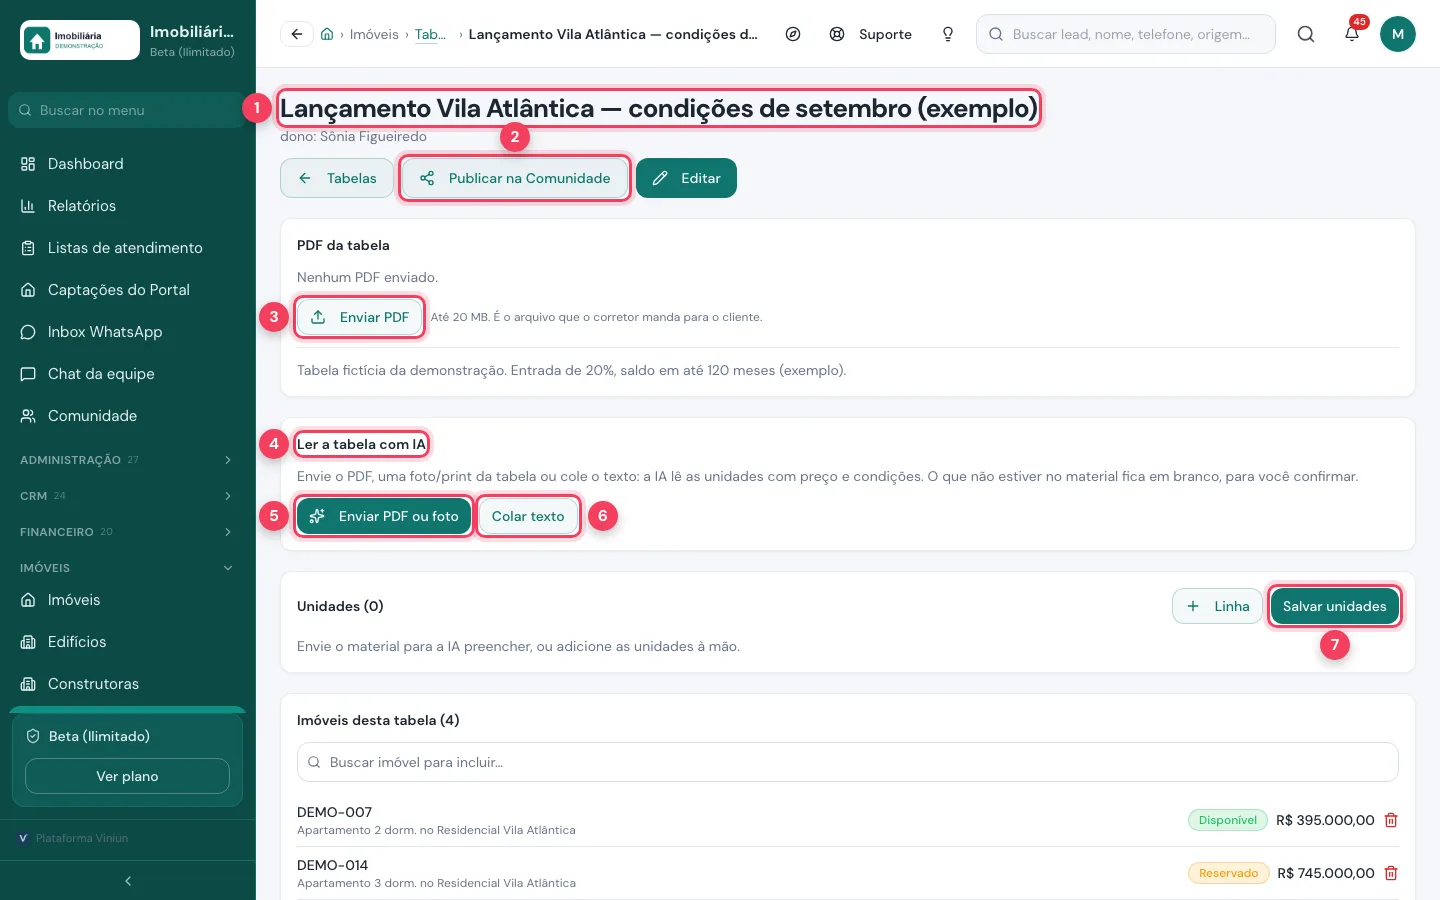This screenshot has height=900, width=1440.
Task: Delete DEMO-007 with its trash icon
Action: (1391, 820)
